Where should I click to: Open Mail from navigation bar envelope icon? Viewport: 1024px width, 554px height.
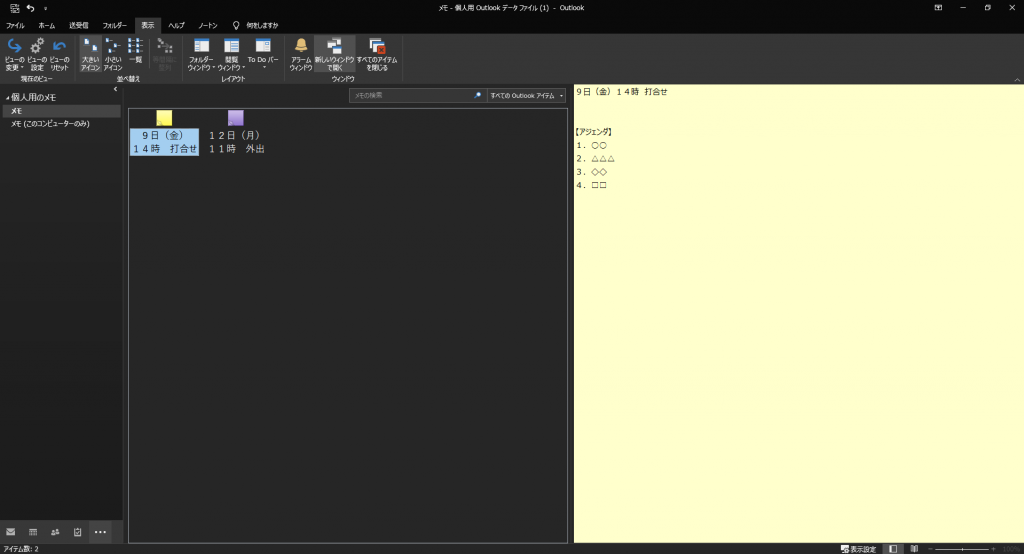click(x=10, y=532)
